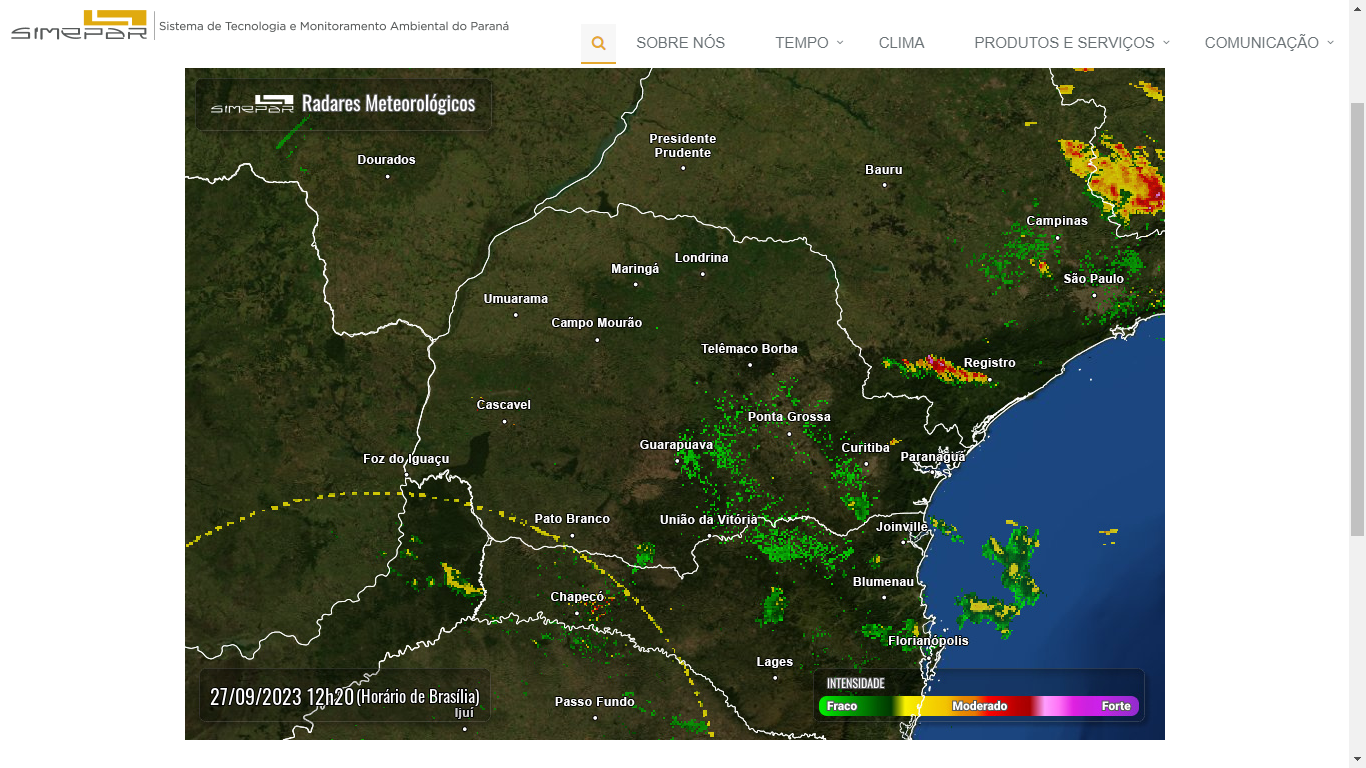Click the INTENSIDADE legend heading
Screen dimensions: 1366x768
[856, 683]
